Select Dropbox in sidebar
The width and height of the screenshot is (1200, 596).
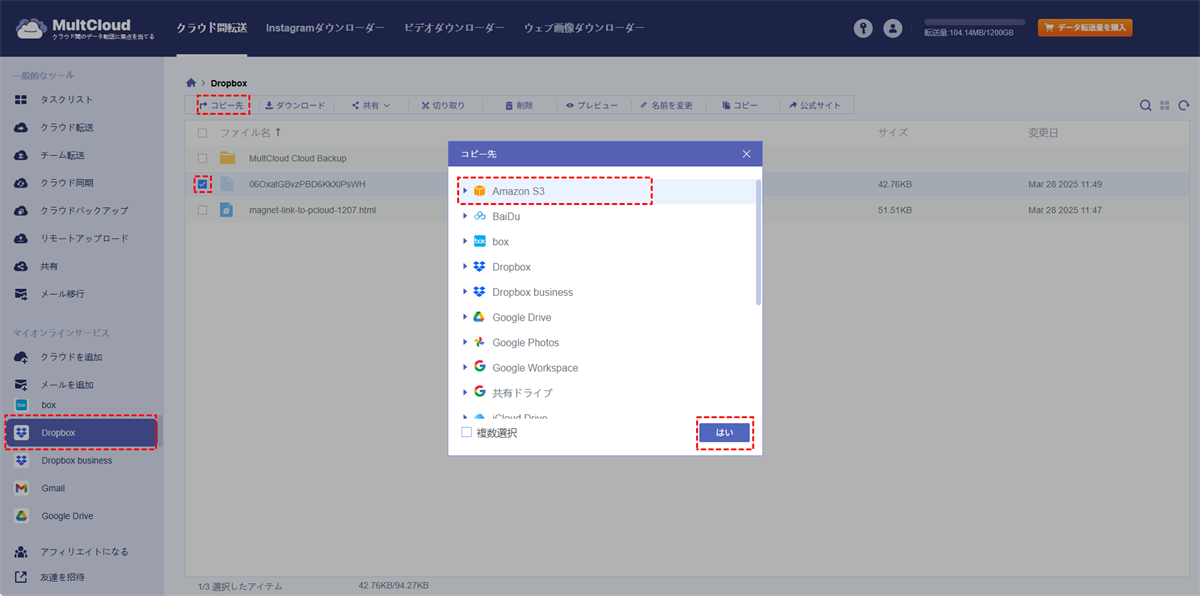pos(82,433)
